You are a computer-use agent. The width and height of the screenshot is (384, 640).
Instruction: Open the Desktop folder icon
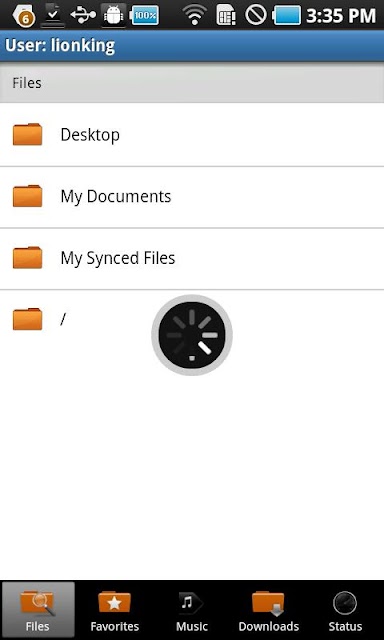(27, 134)
